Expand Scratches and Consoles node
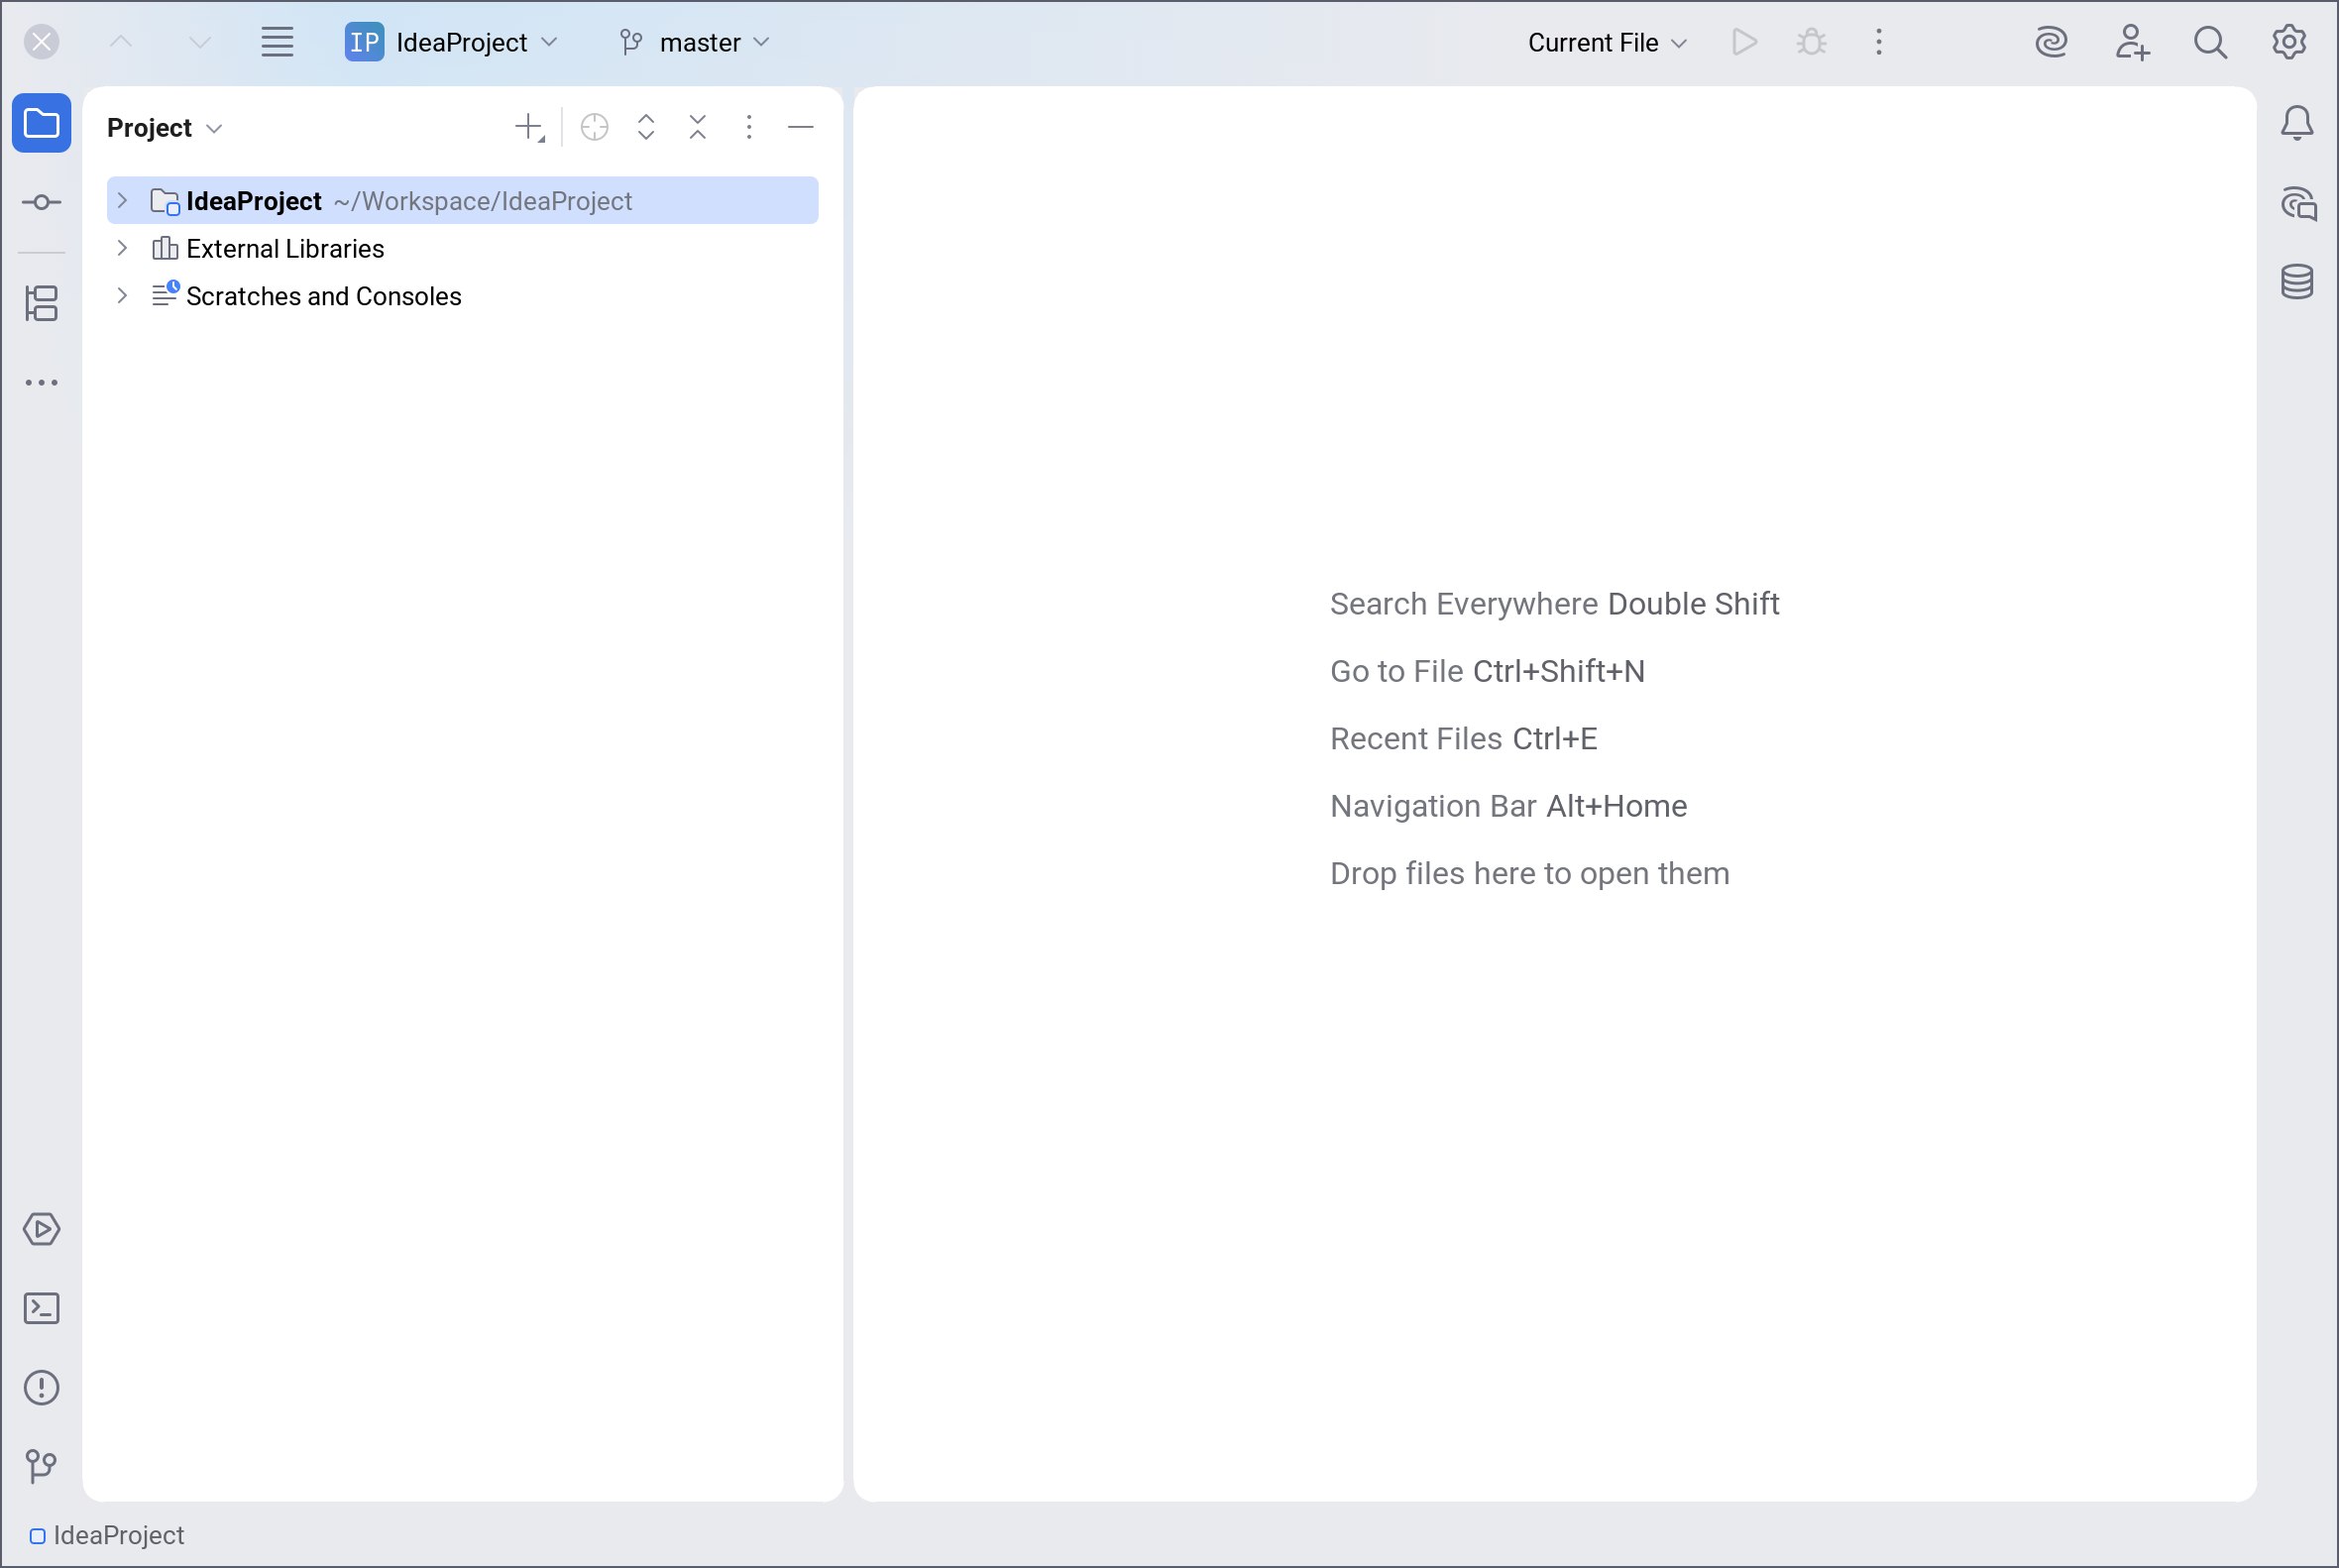 tap(122, 296)
